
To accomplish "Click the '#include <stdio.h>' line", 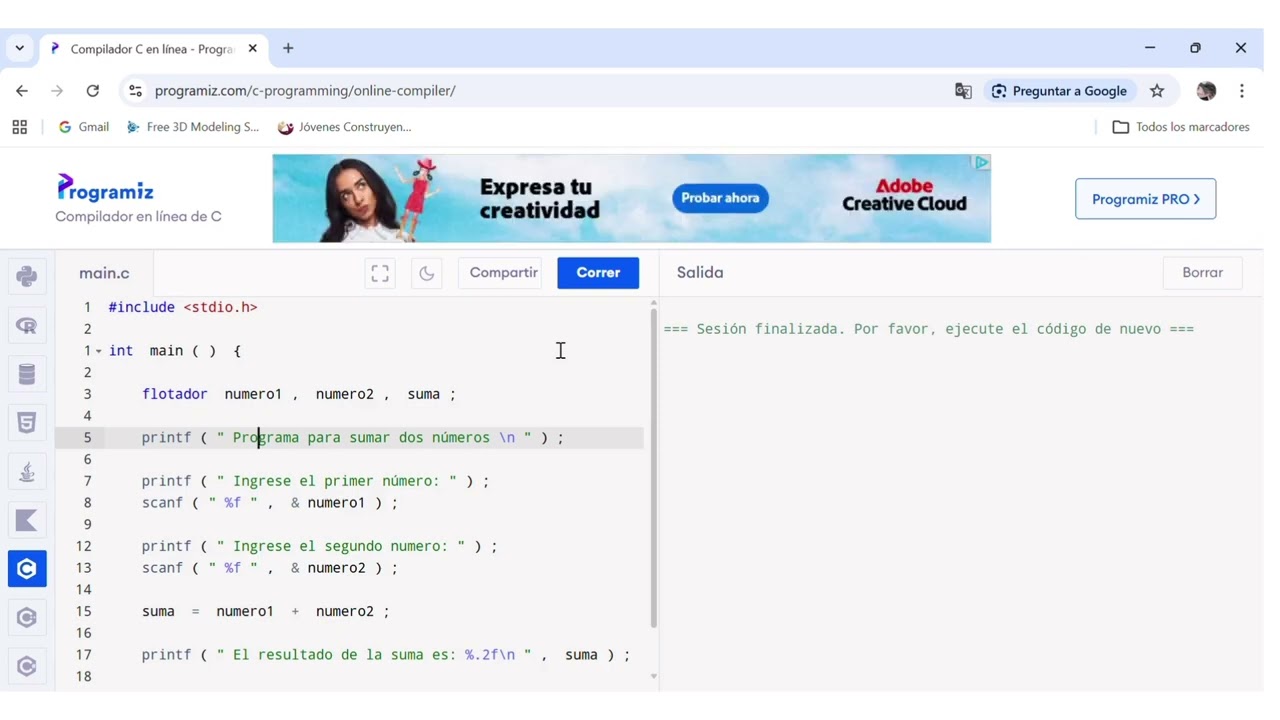I will [x=183, y=307].
